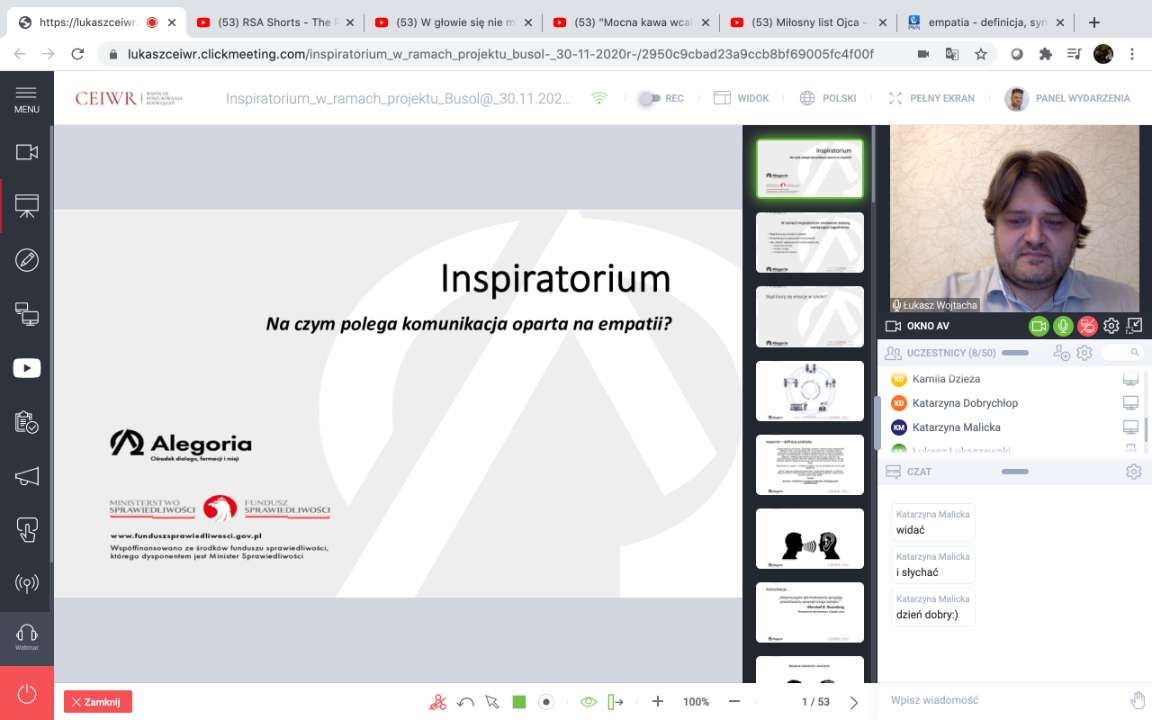Click the raise hand icon in chat

(1137, 700)
